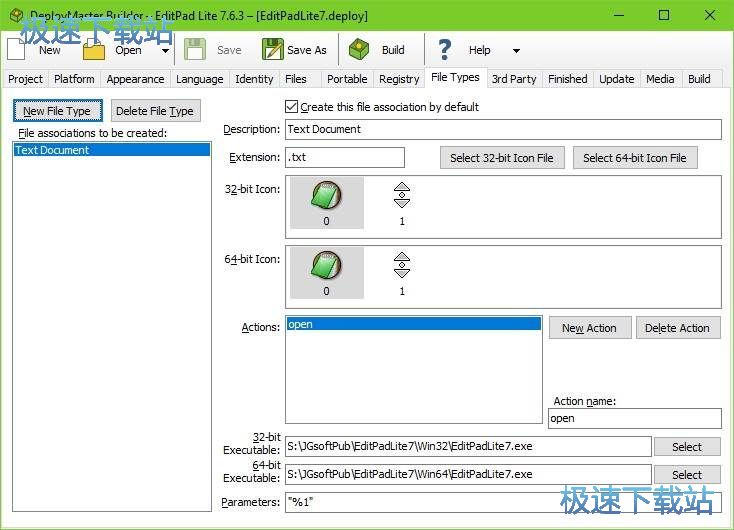Screen dimensions: 734x530
Task: Open the Portable tab
Action: pyautogui.click(x=347, y=79)
